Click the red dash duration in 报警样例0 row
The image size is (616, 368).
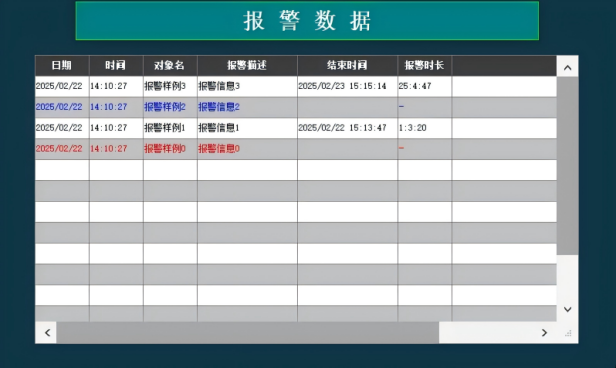coord(425,148)
